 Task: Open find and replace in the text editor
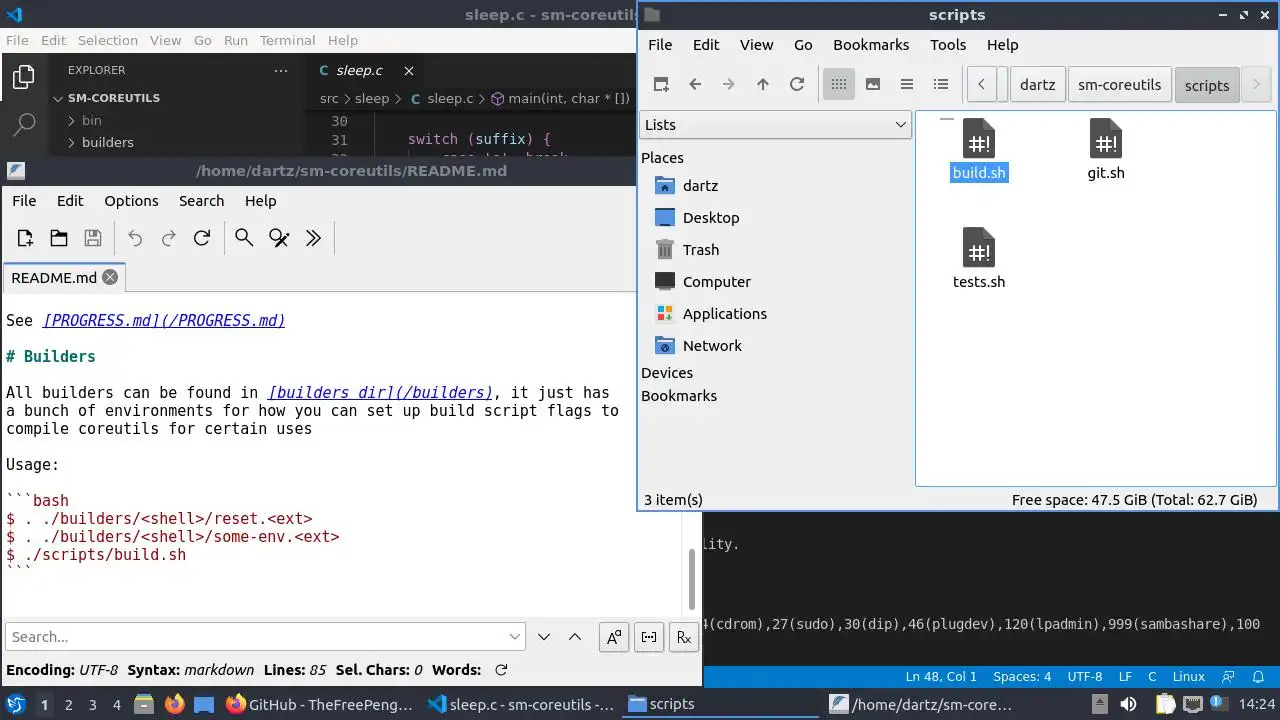click(x=279, y=238)
